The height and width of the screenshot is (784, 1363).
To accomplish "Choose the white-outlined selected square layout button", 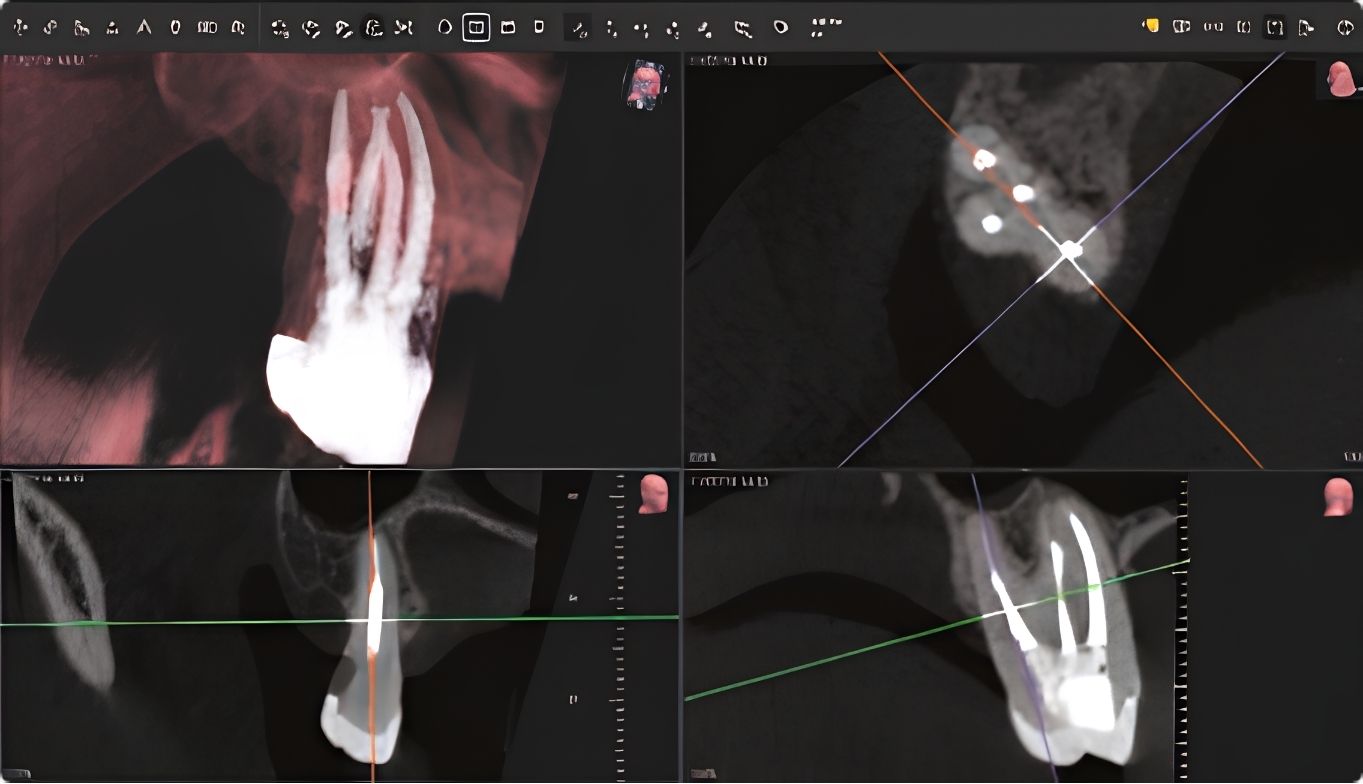I will click(x=476, y=27).
